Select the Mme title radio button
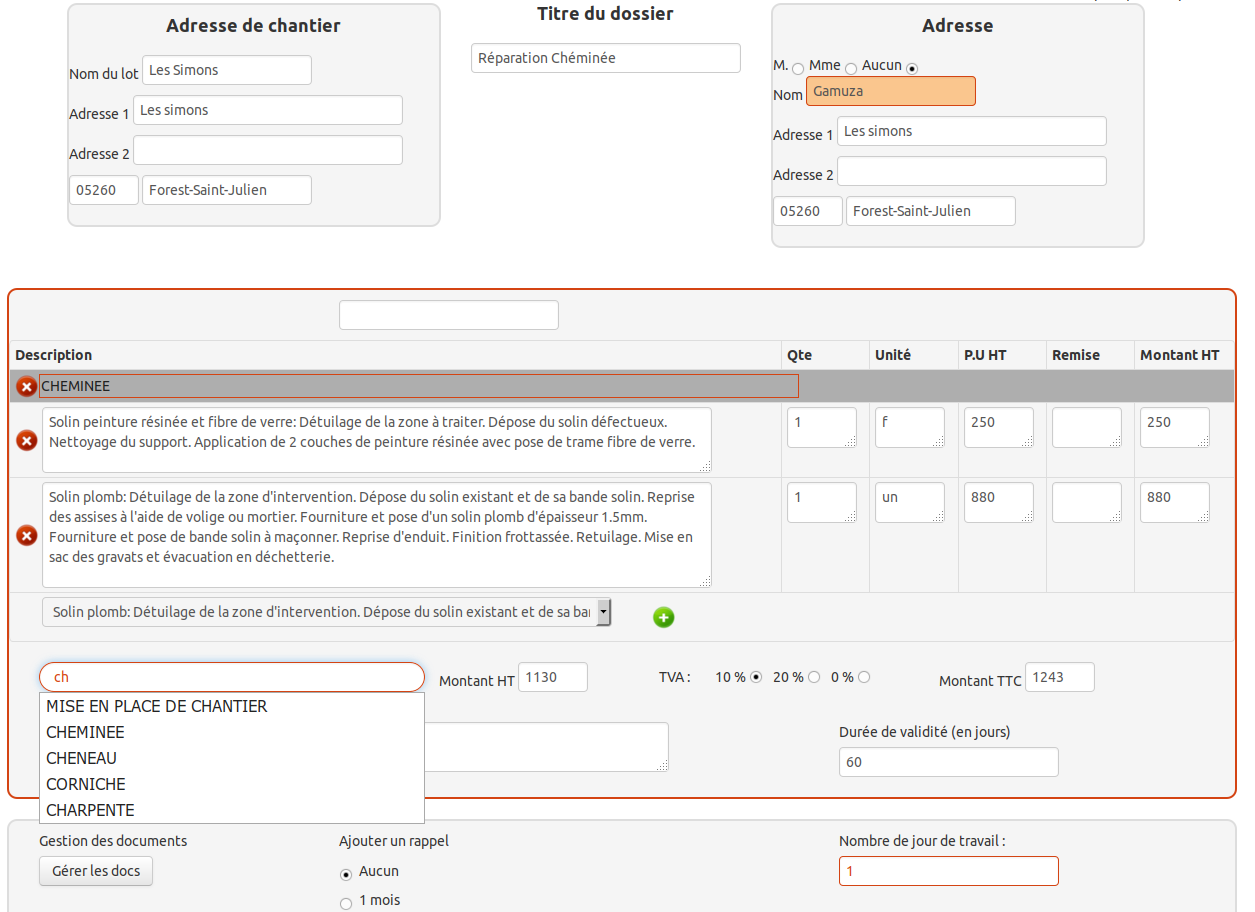The height and width of the screenshot is (912, 1255). tap(851, 68)
